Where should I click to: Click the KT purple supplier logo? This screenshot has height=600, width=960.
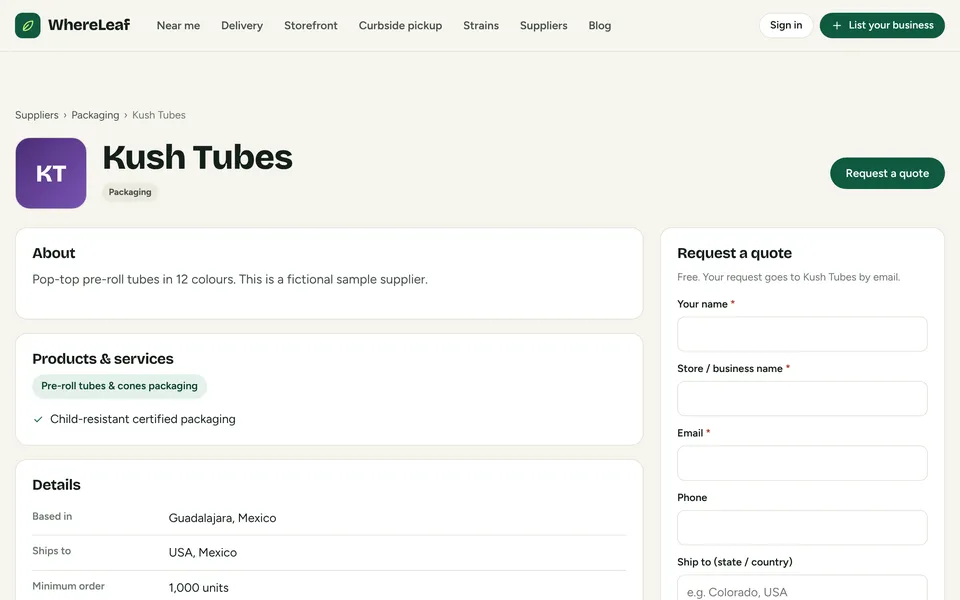[51, 173]
